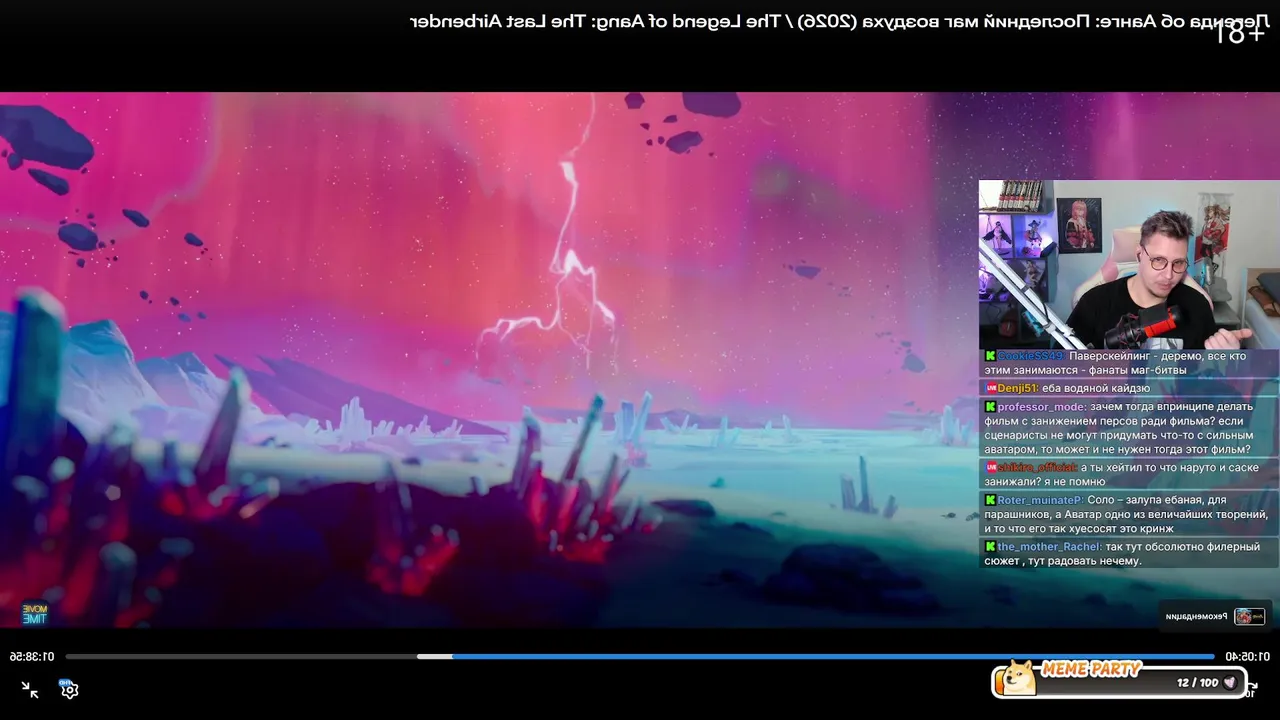1280x720 pixels.
Task: Click the 01:05:40 time label
Action: (1248, 657)
